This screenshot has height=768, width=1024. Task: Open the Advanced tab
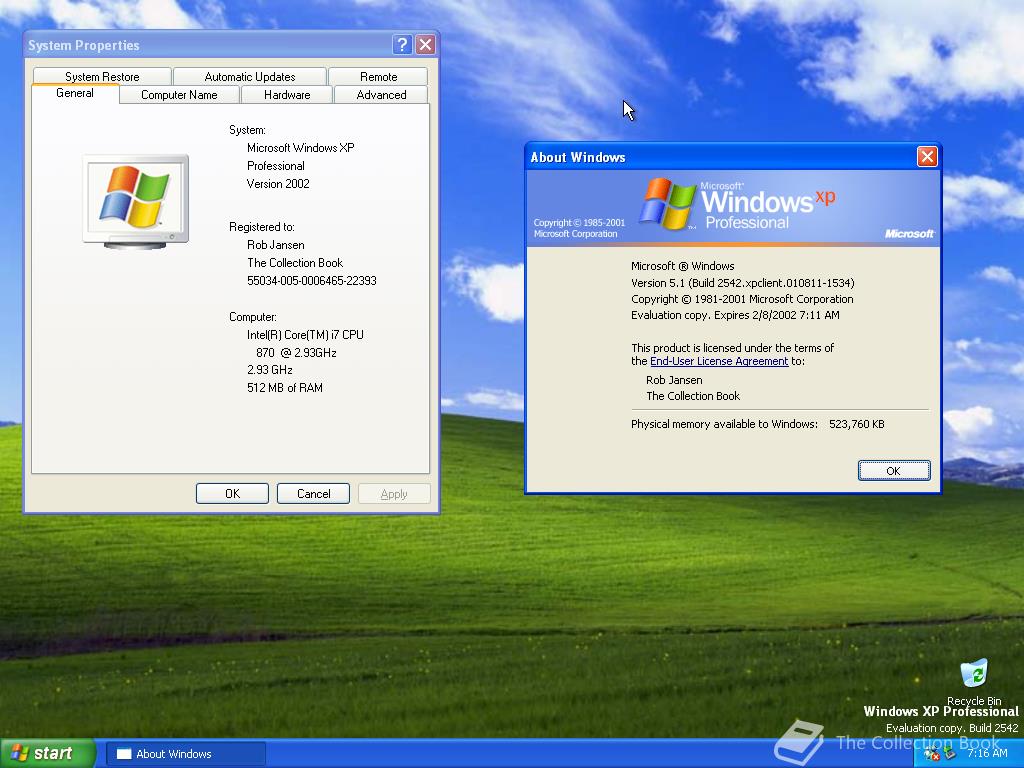(381, 95)
